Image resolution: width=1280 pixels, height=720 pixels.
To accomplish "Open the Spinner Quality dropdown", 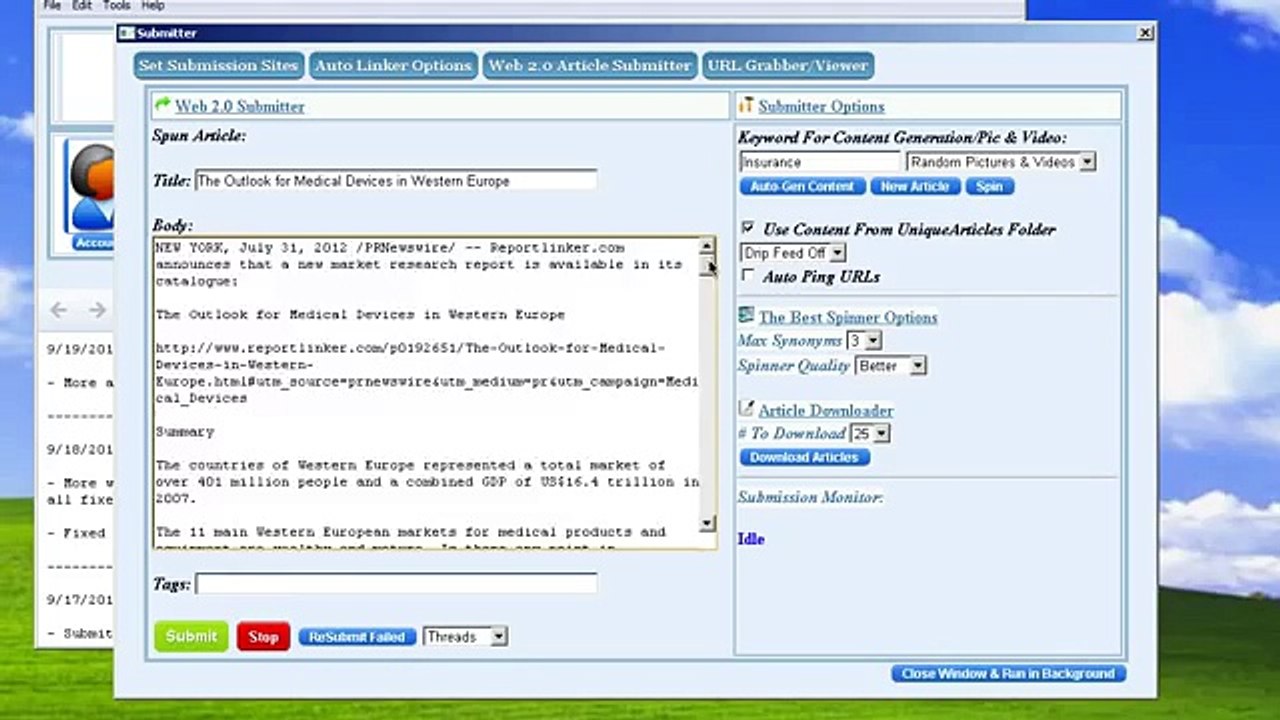I will [890, 366].
